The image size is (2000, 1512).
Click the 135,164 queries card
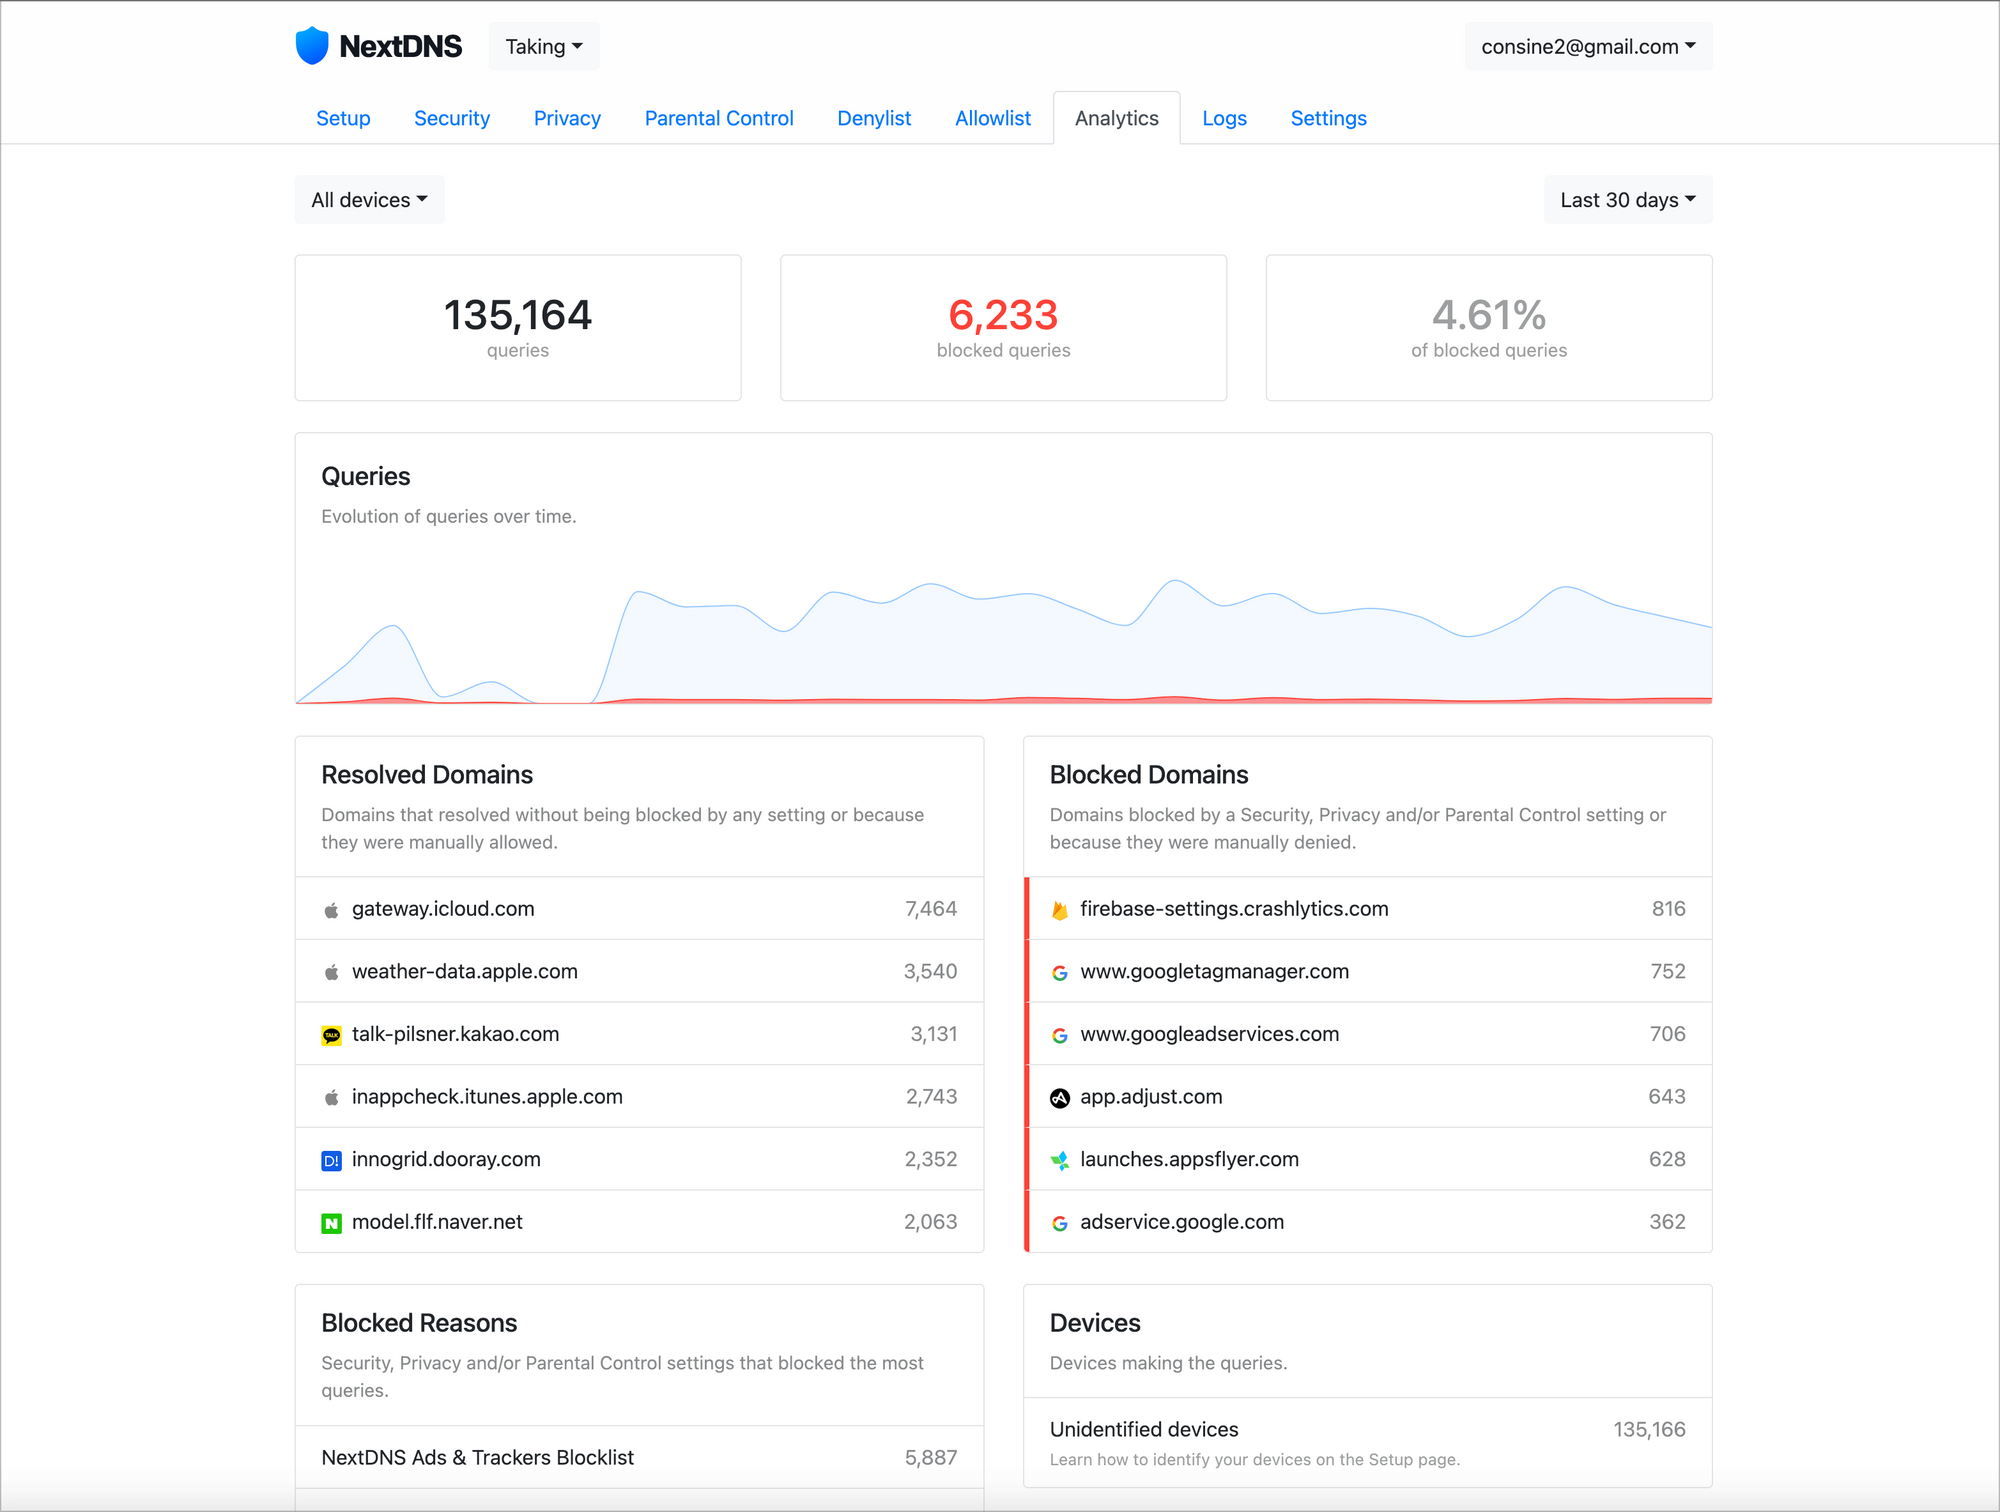click(518, 328)
